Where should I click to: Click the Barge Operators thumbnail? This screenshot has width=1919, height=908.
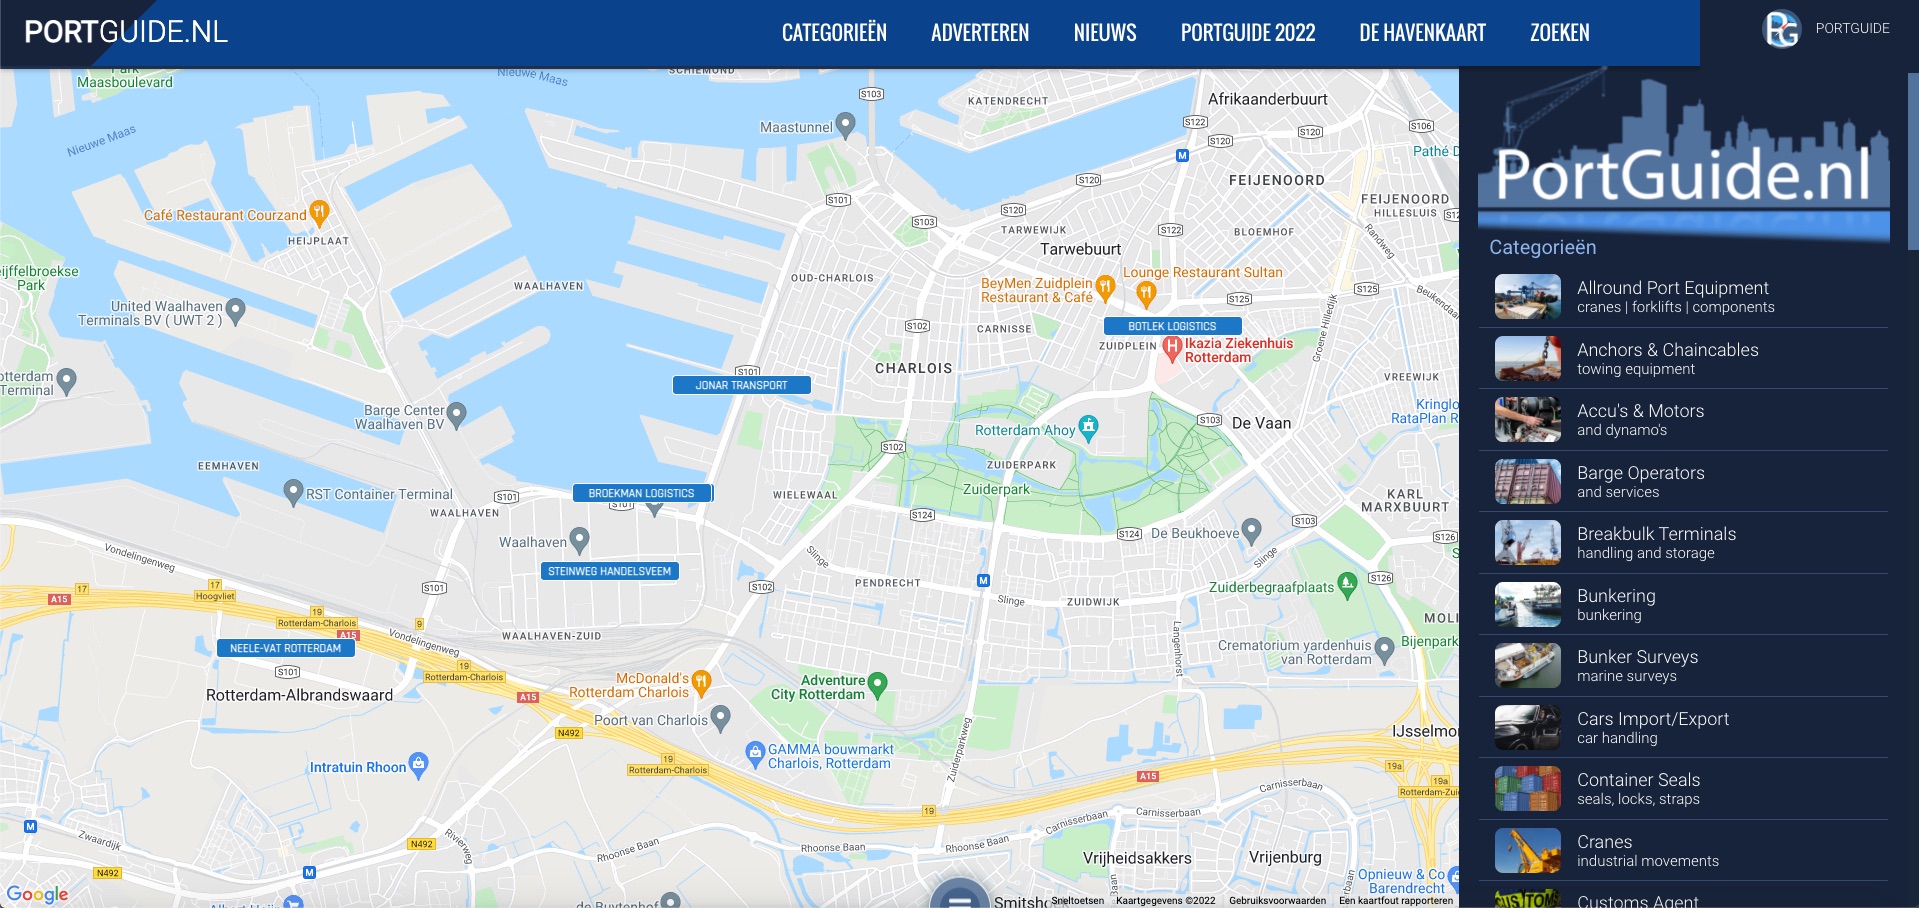point(1528,482)
